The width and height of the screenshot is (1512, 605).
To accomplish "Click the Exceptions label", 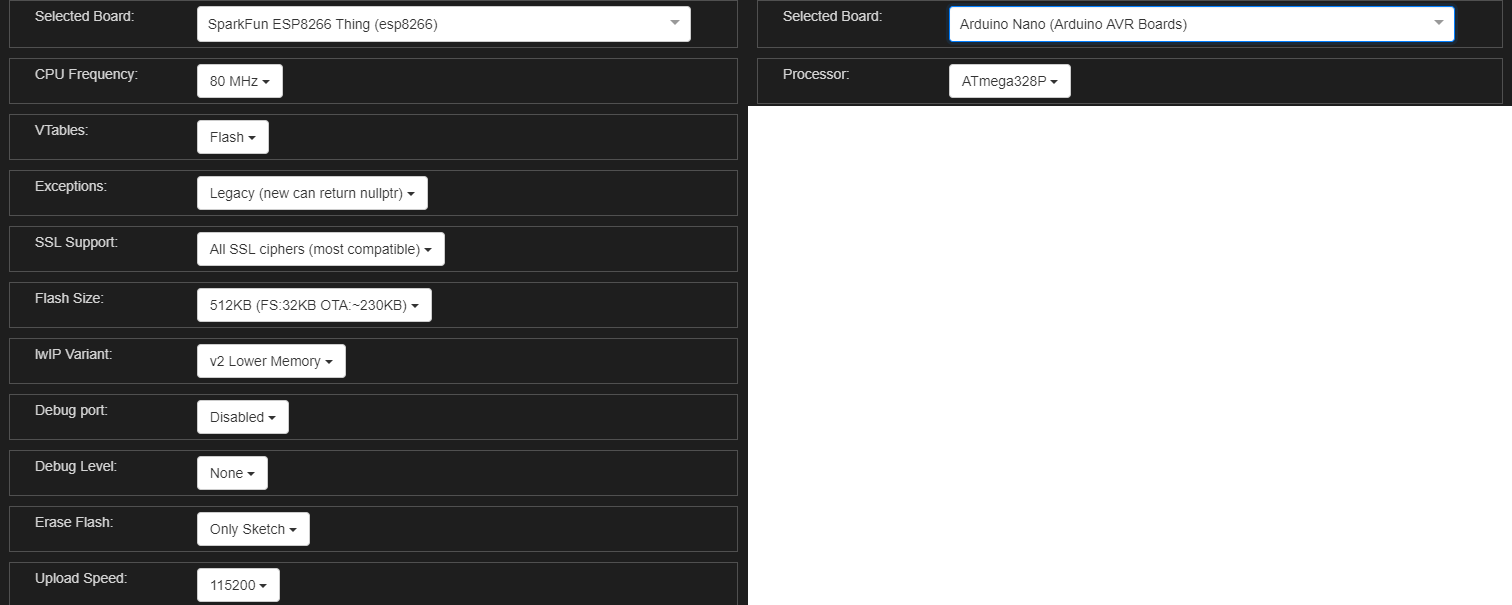I will tap(71, 186).
